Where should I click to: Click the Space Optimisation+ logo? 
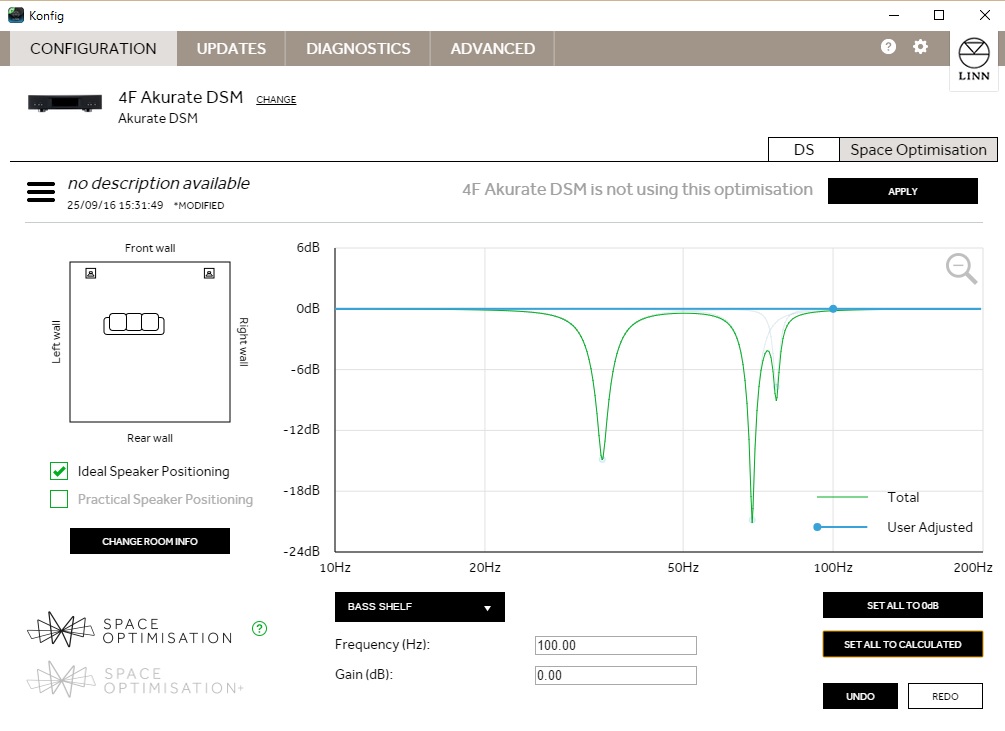[135, 680]
